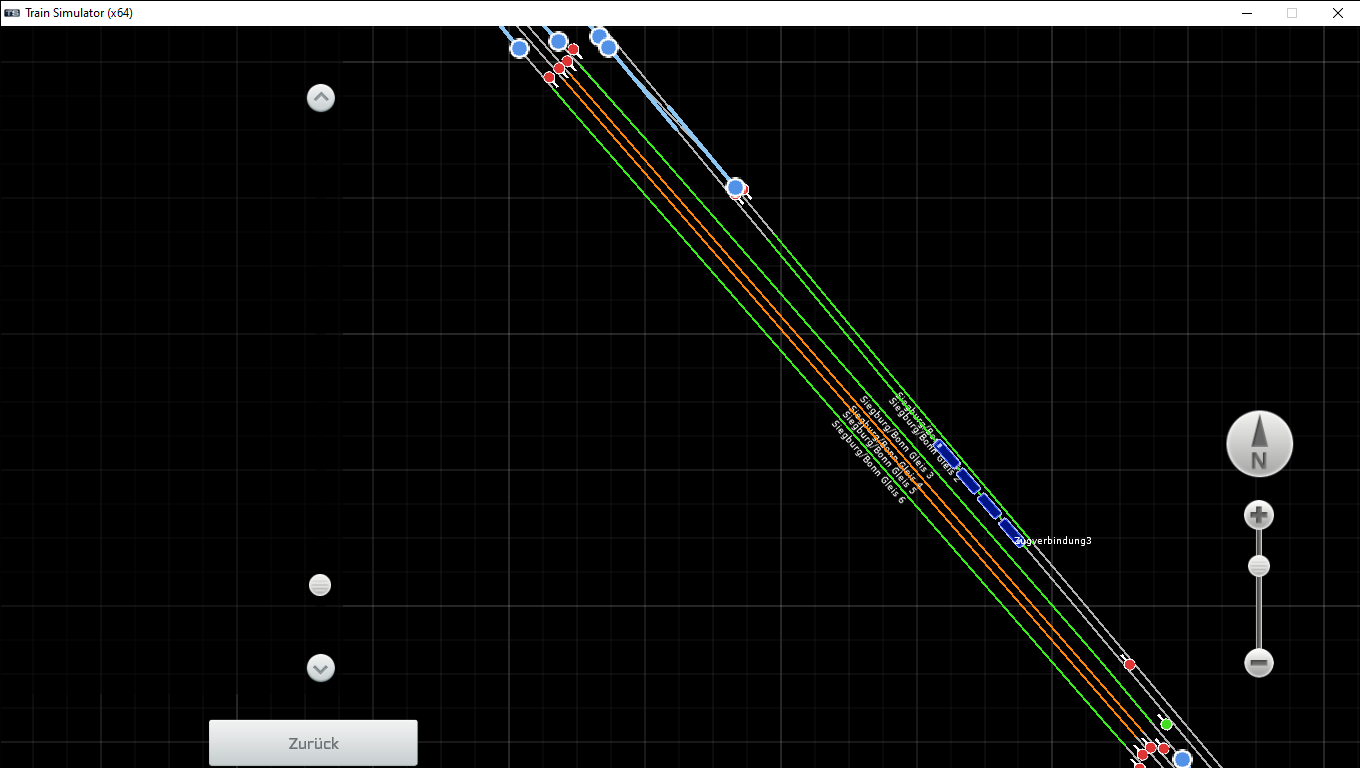
Task: Click the Zurück button
Action: tap(313, 743)
